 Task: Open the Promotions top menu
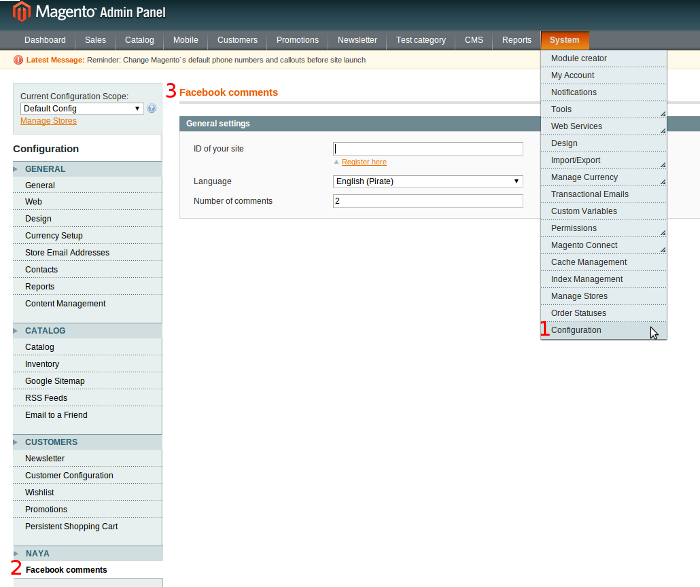coord(297,40)
